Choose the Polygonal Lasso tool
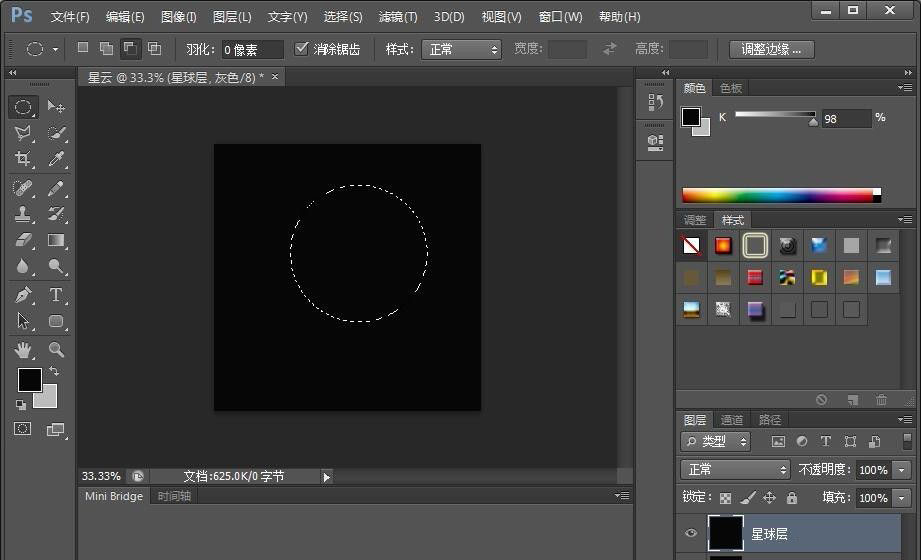The image size is (921, 560). (x=23, y=133)
